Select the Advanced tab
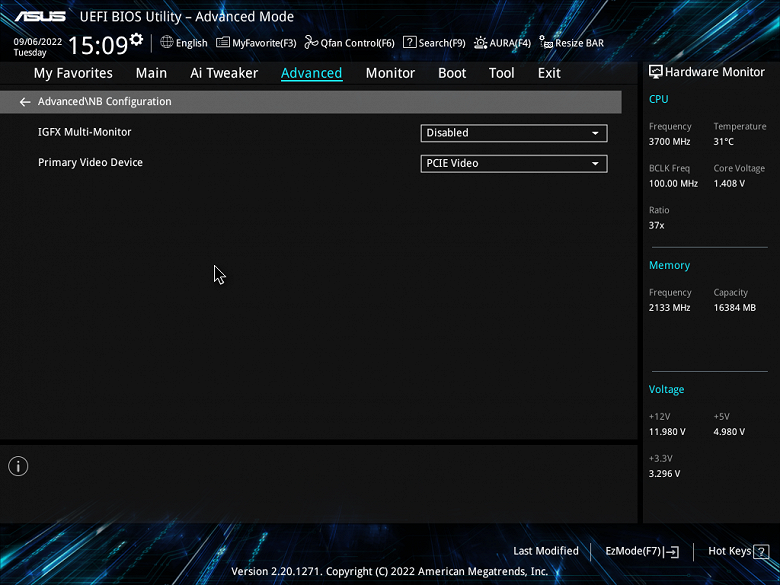Viewport: 780px width, 585px height. (311, 73)
